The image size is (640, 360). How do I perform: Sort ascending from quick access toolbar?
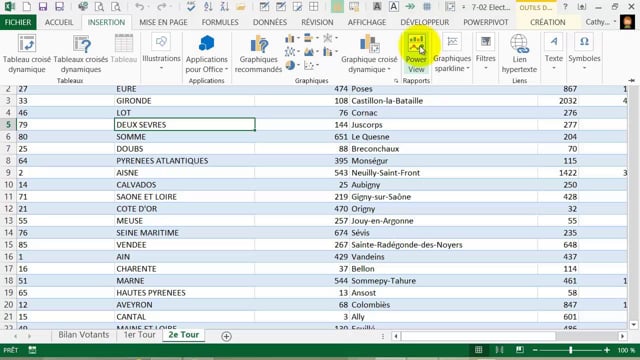click(x=208, y=7)
